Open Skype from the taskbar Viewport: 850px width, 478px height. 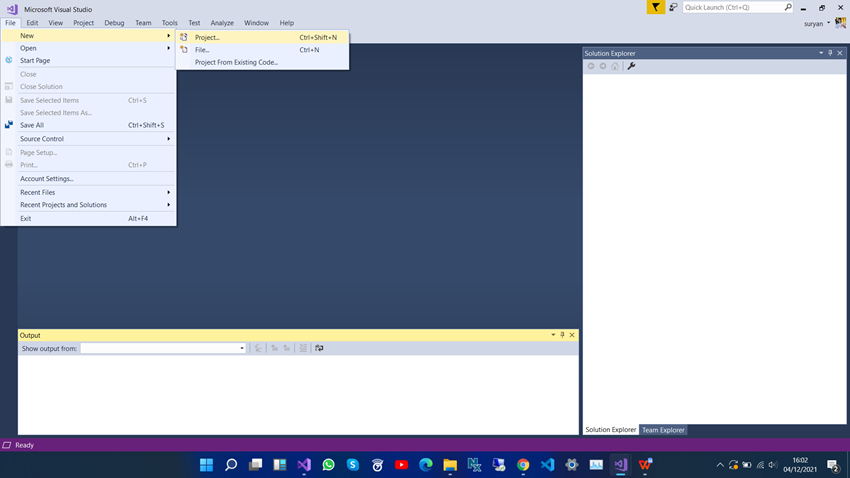[x=353, y=465]
